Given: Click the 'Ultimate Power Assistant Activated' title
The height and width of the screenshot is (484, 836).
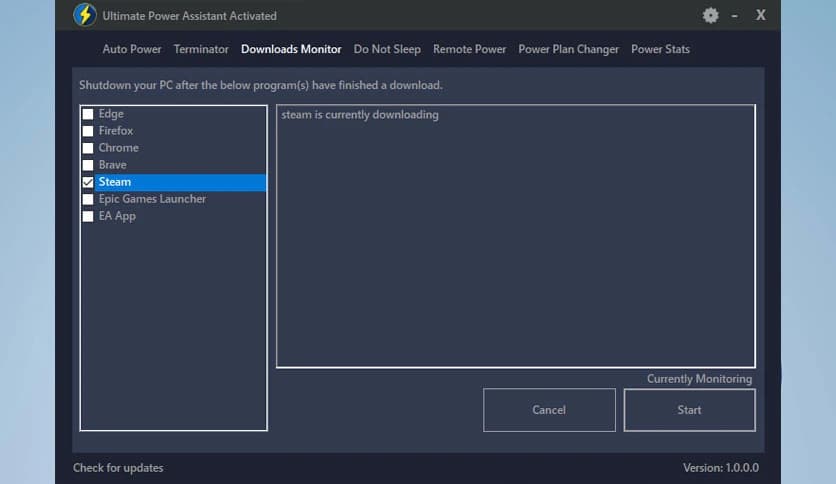Looking at the screenshot, I should point(189,16).
